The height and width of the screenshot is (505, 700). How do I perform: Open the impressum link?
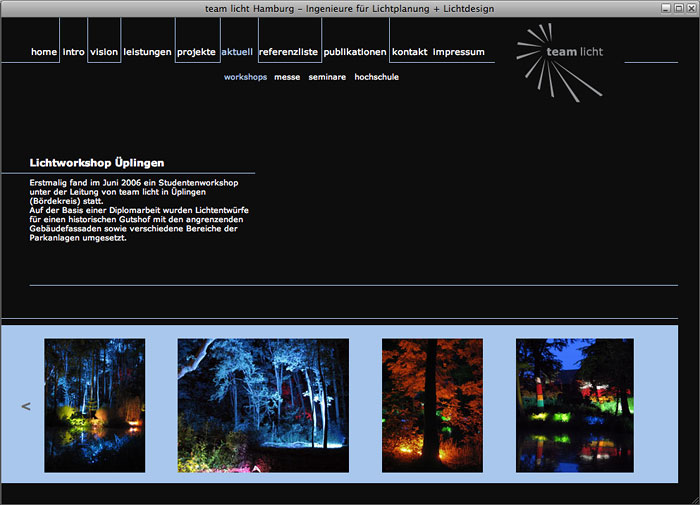[458, 52]
